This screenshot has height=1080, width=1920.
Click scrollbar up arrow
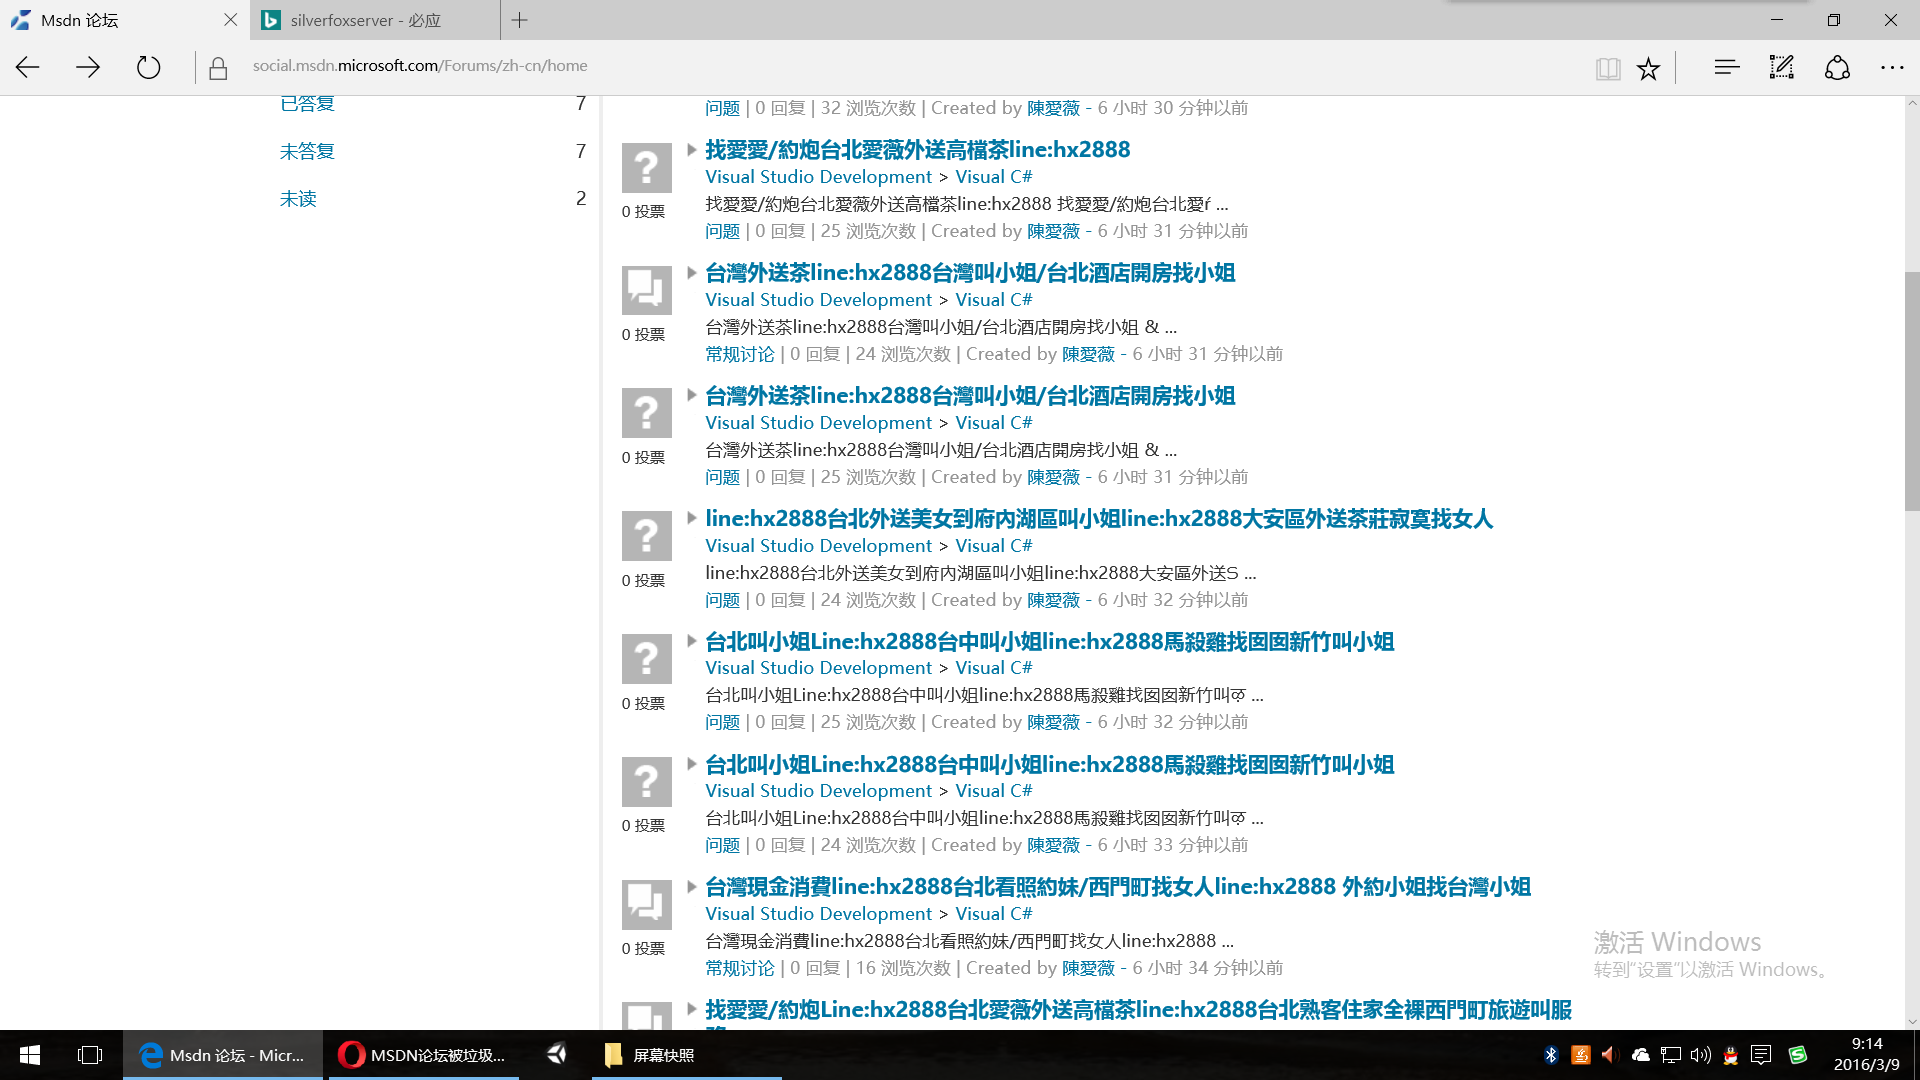(x=1911, y=103)
